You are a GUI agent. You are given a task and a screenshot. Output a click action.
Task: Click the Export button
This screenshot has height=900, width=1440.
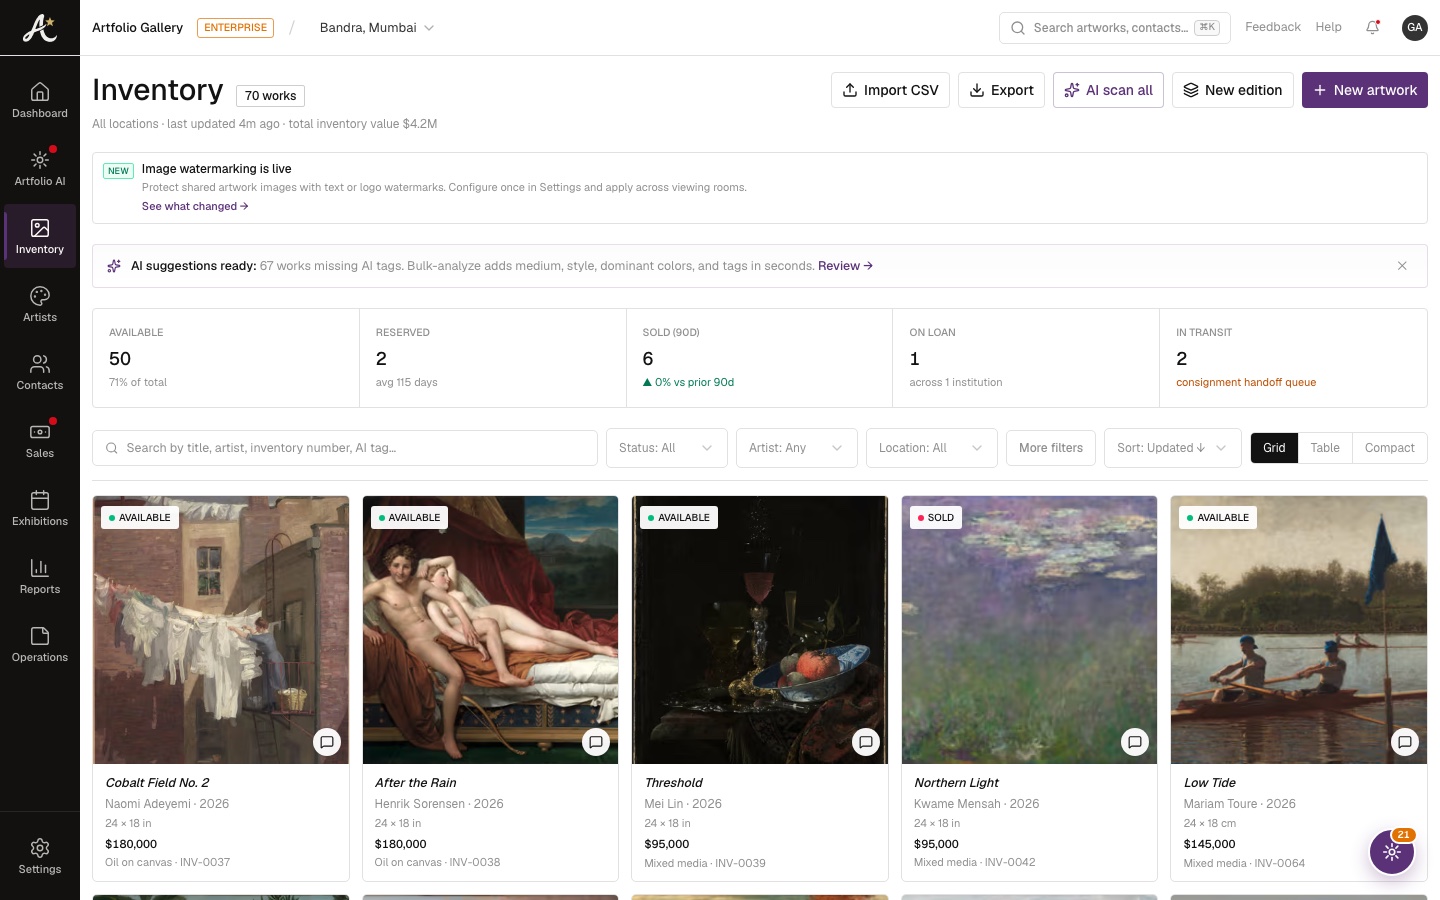1002,90
